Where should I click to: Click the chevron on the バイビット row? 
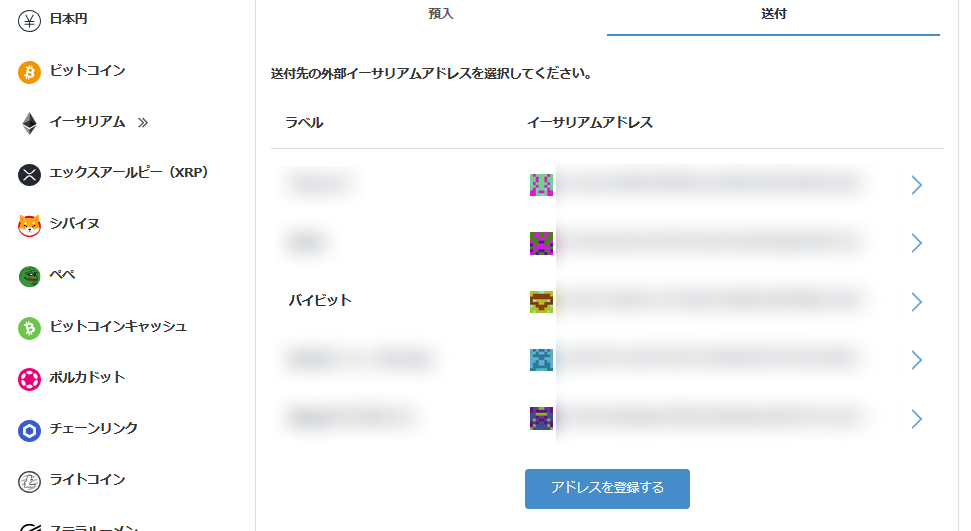(916, 302)
